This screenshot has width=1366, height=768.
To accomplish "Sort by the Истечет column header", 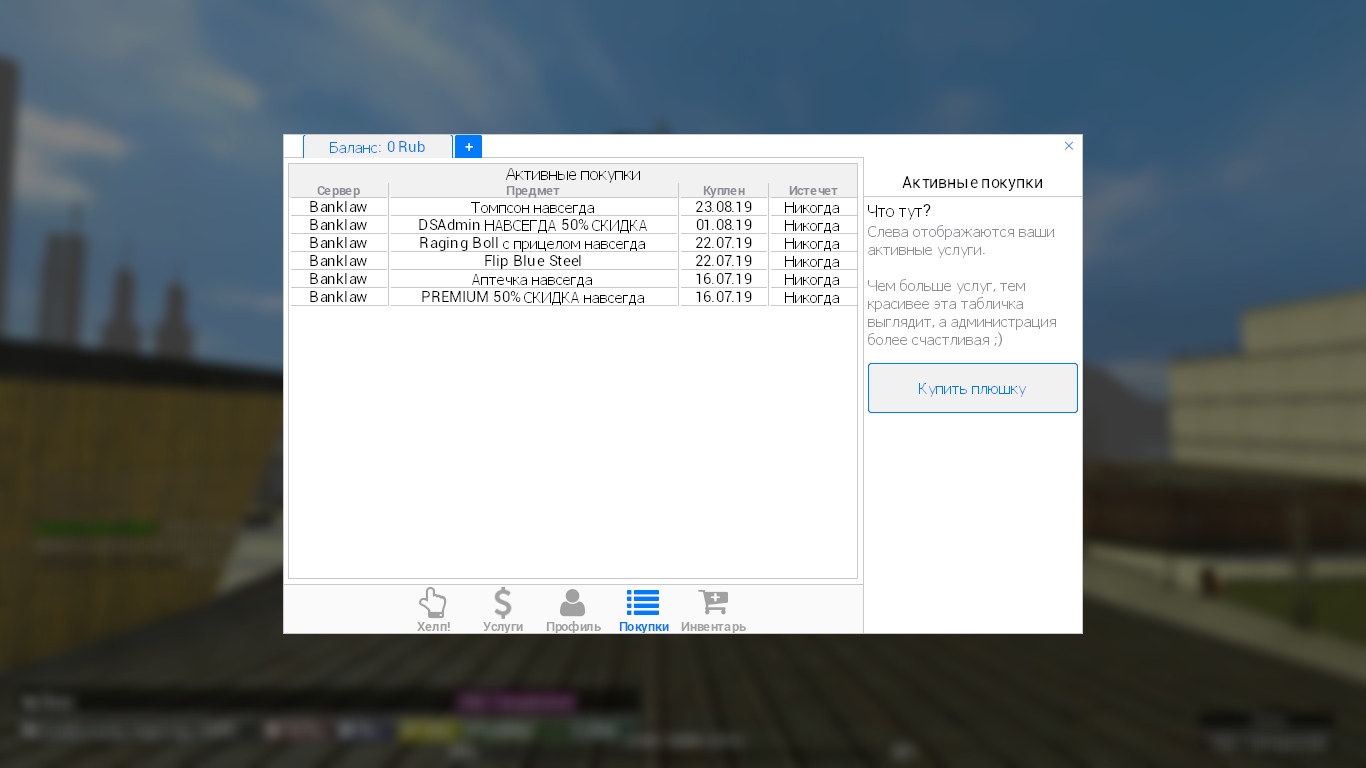I will click(x=813, y=190).
